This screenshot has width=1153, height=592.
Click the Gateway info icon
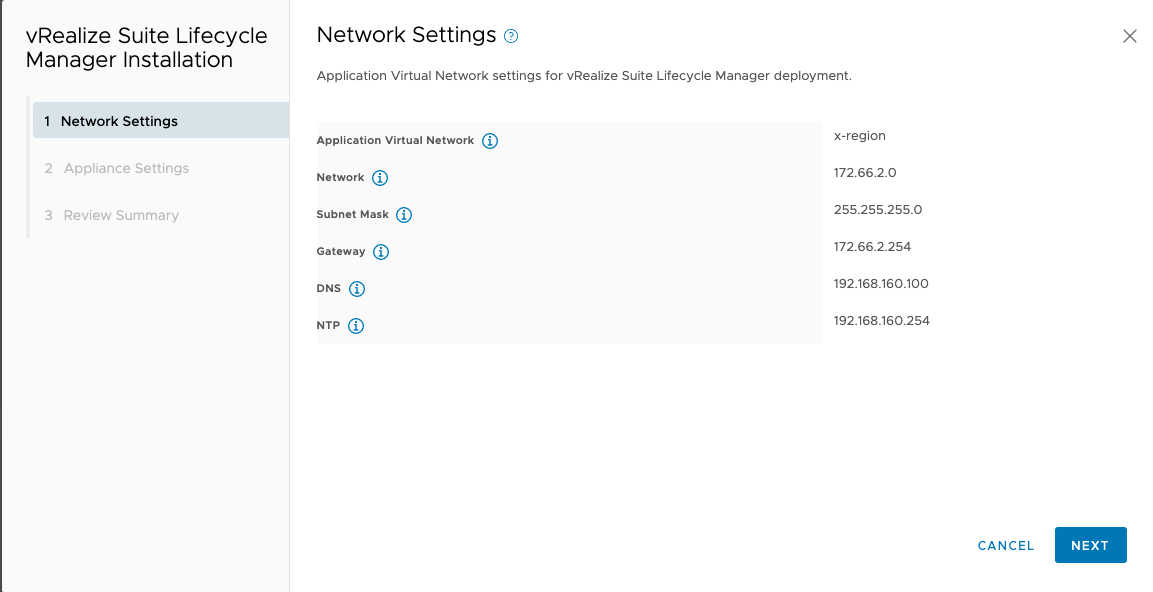pyautogui.click(x=380, y=252)
